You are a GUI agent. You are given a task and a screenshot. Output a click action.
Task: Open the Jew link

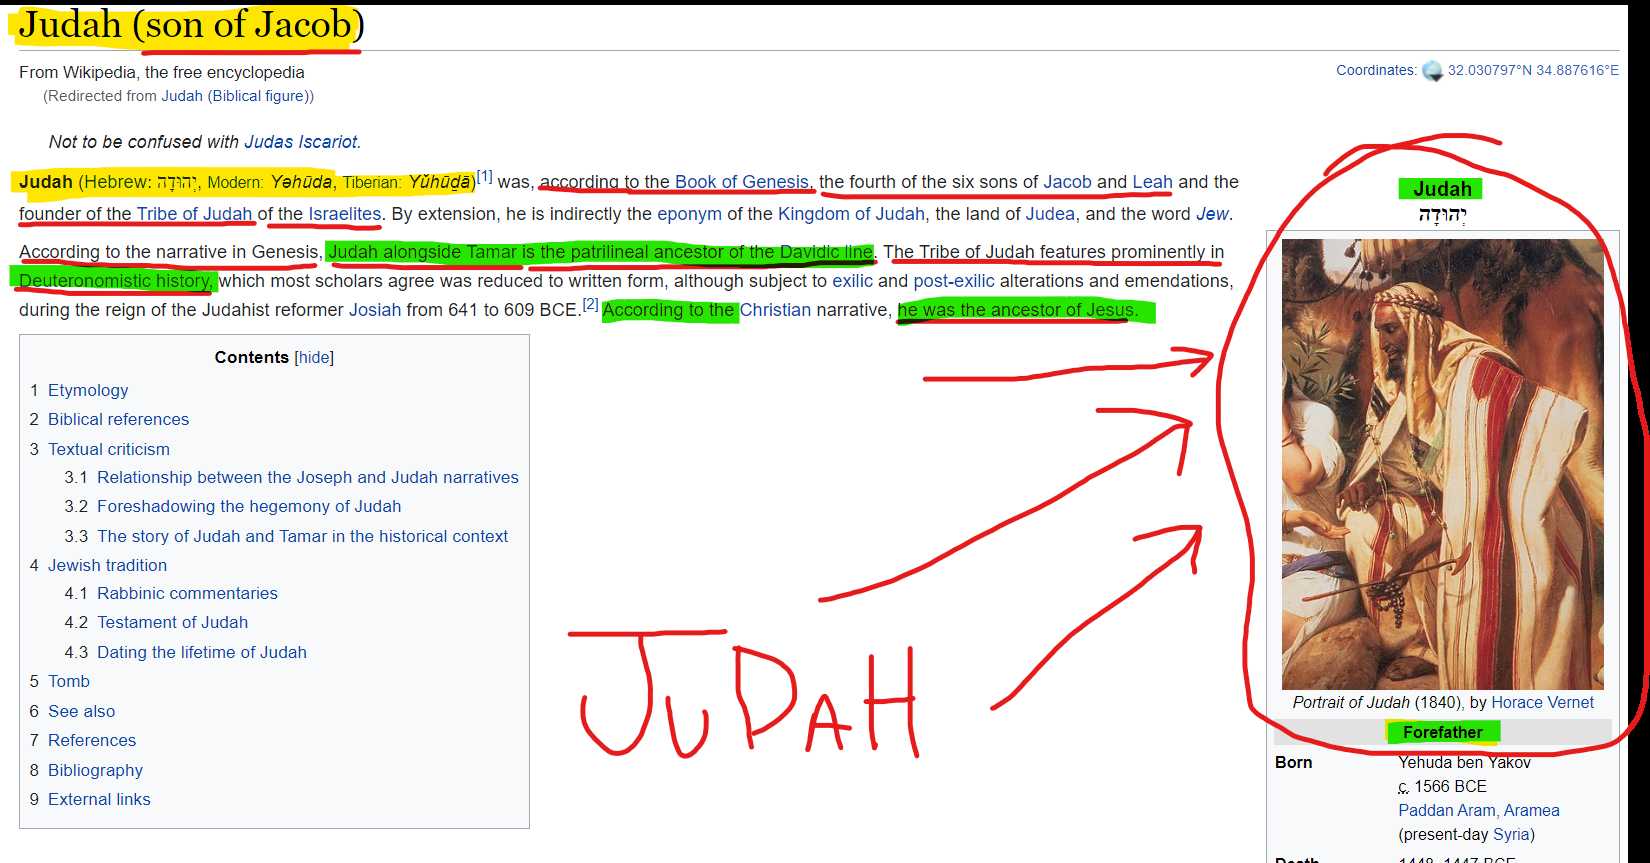(1212, 214)
